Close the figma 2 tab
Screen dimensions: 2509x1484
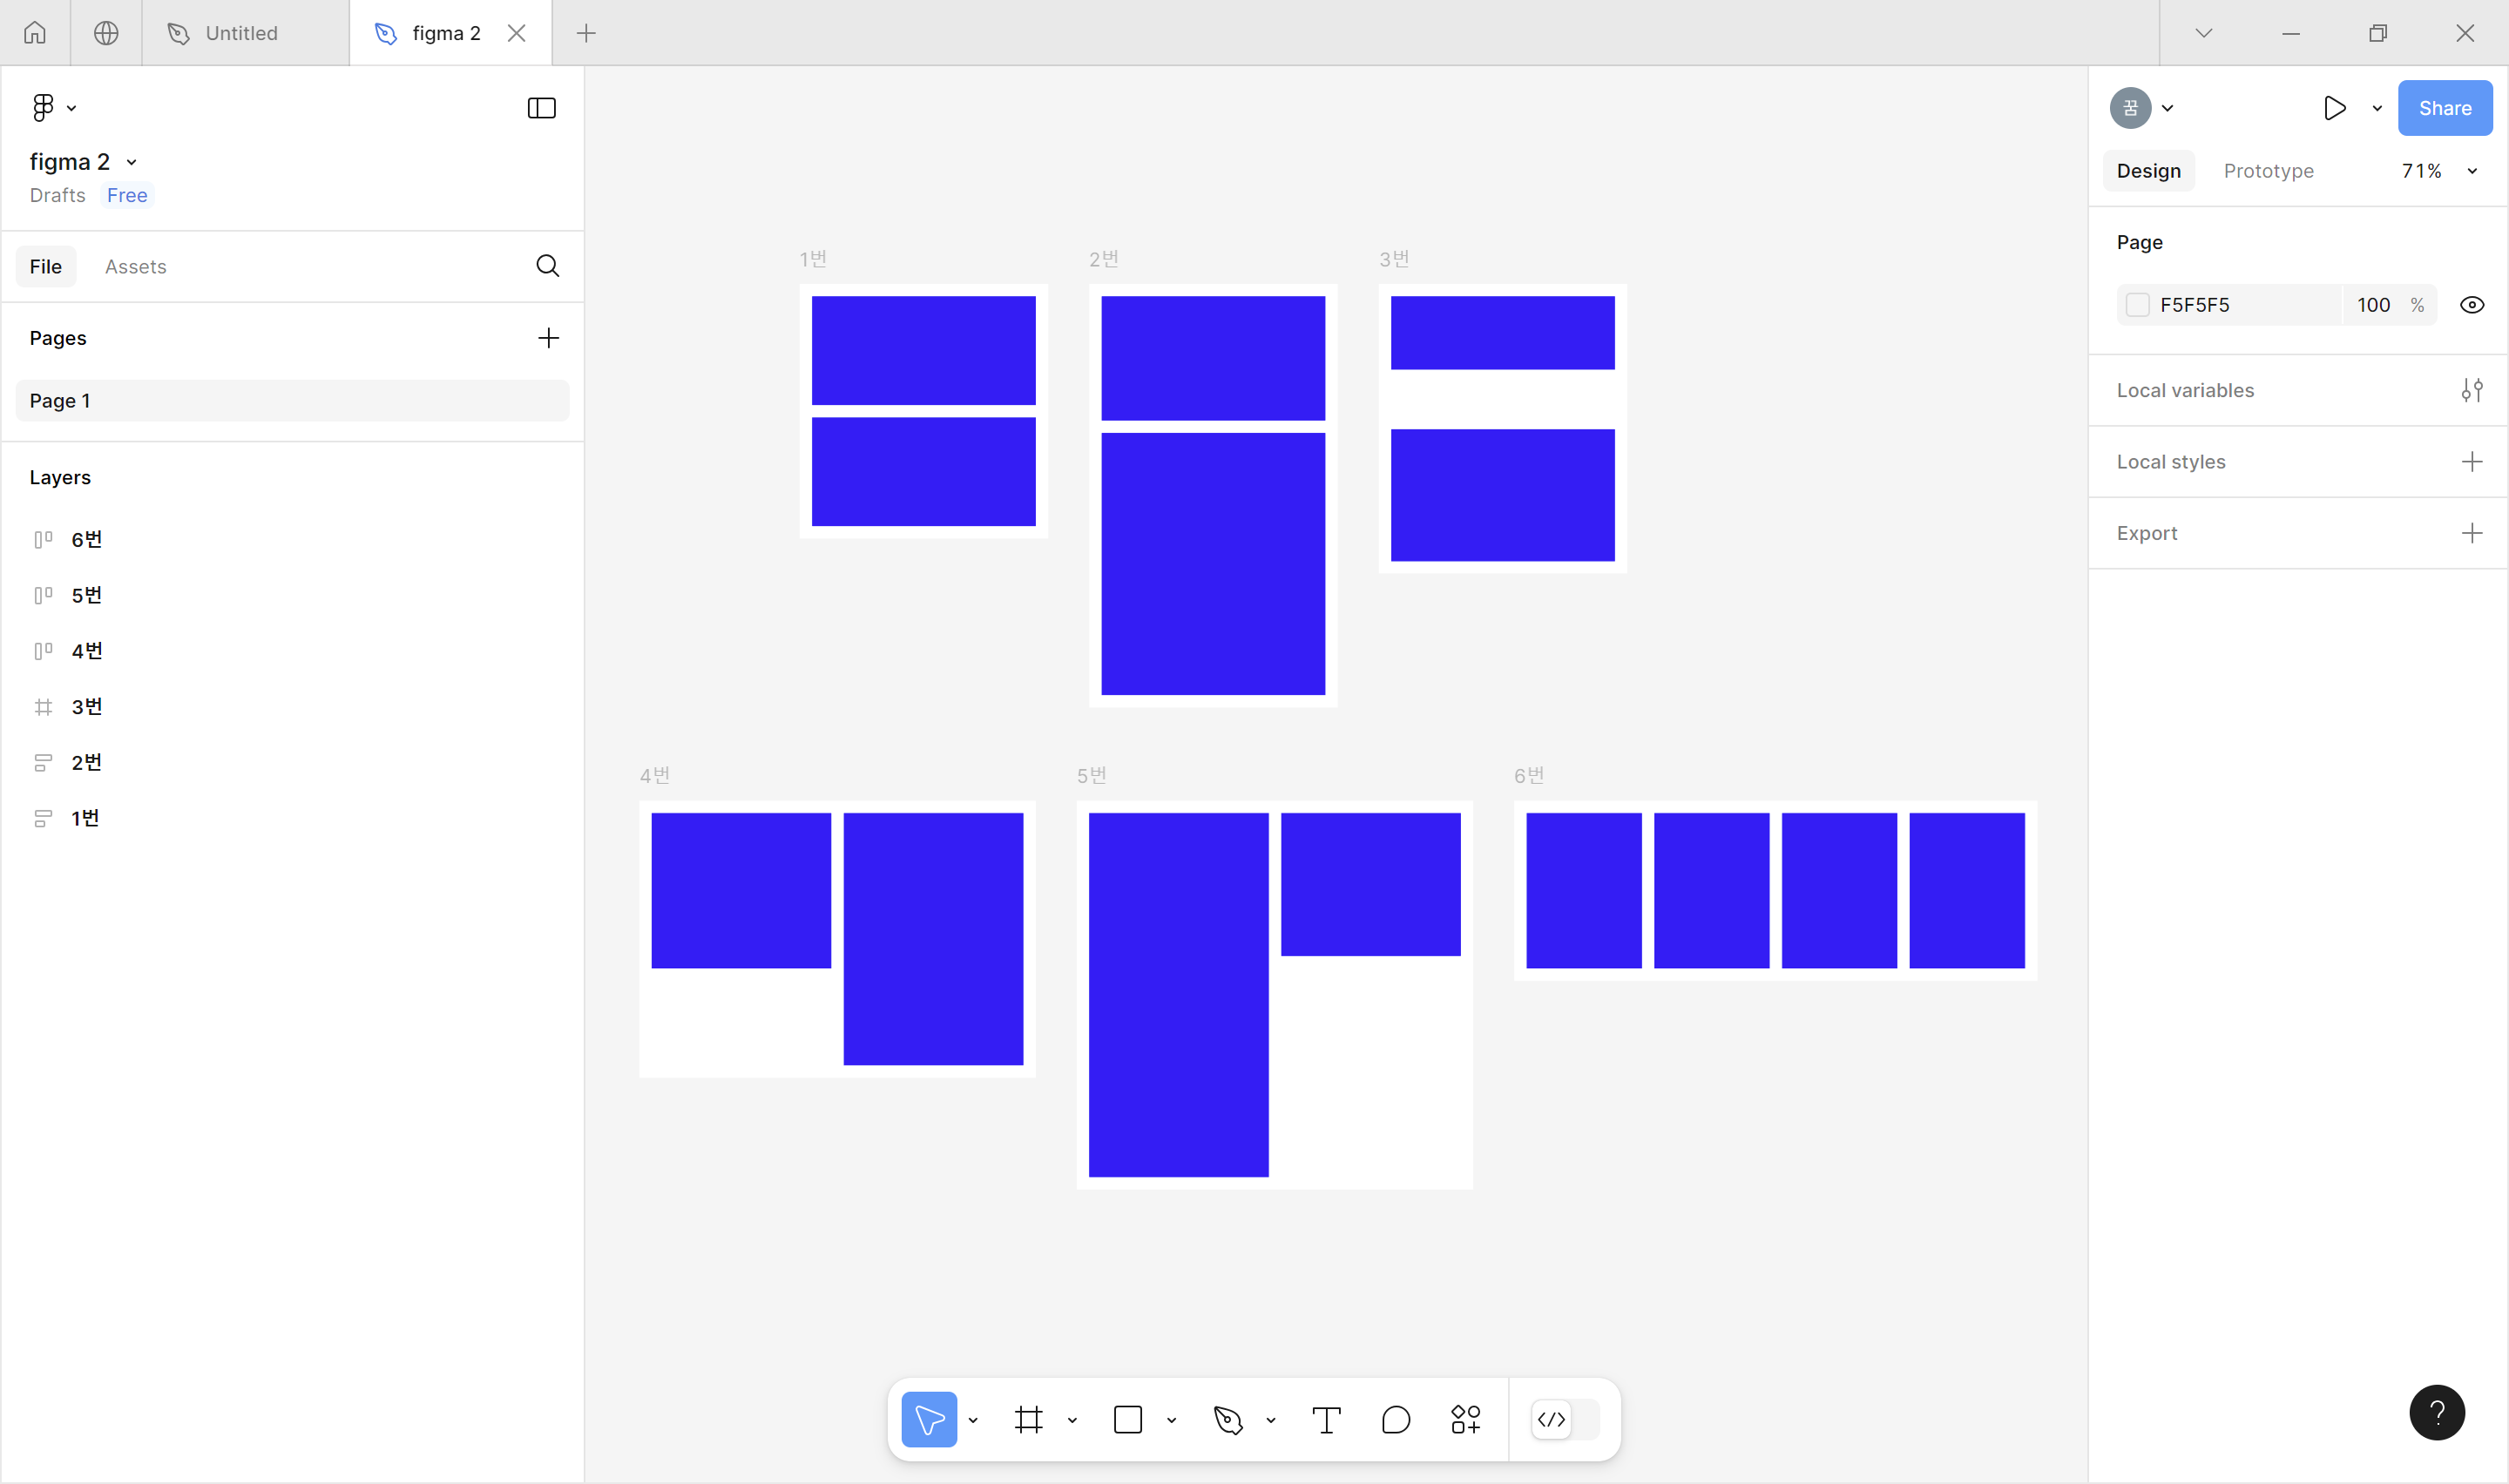(x=516, y=33)
